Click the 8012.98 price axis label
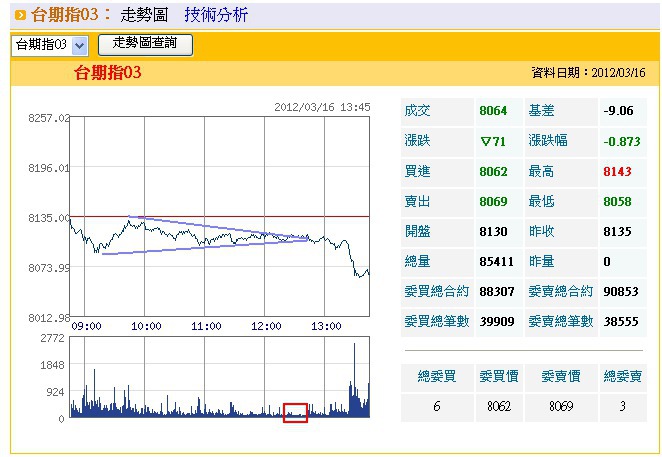The width and height of the screenshot is (662, 457). point(49,318)
